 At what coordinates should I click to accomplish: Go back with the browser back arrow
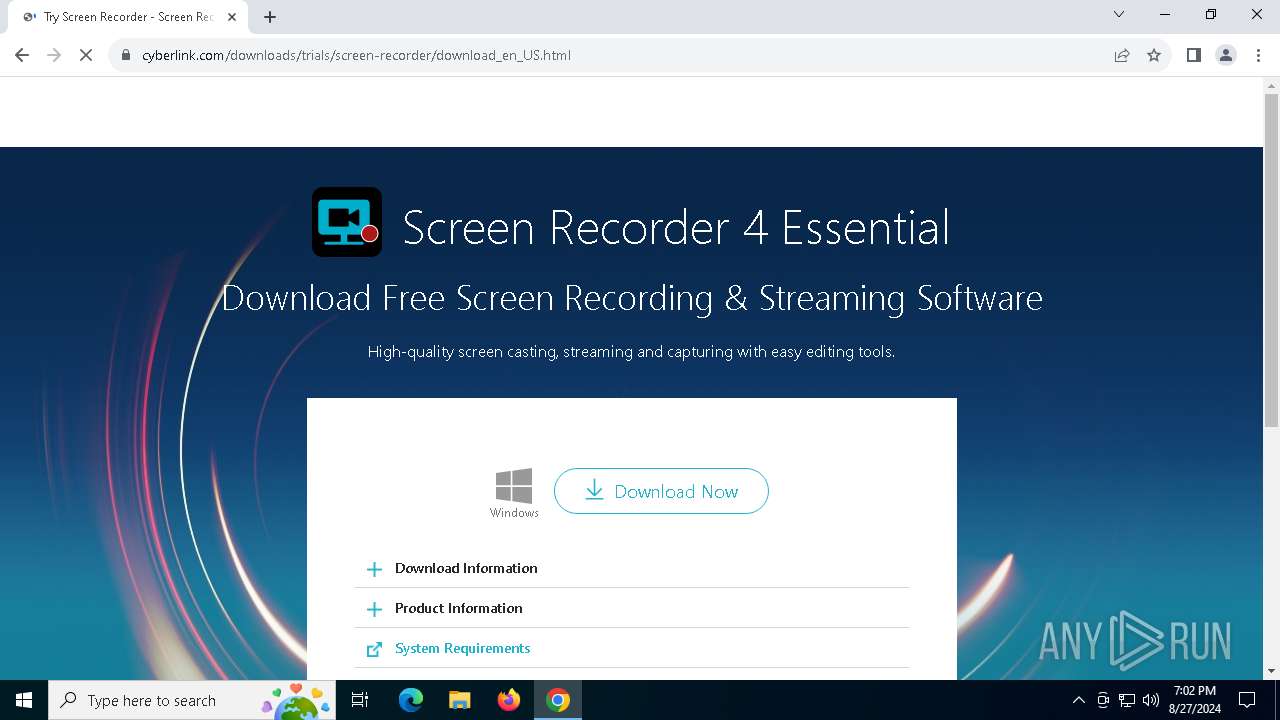click(22, 55)
